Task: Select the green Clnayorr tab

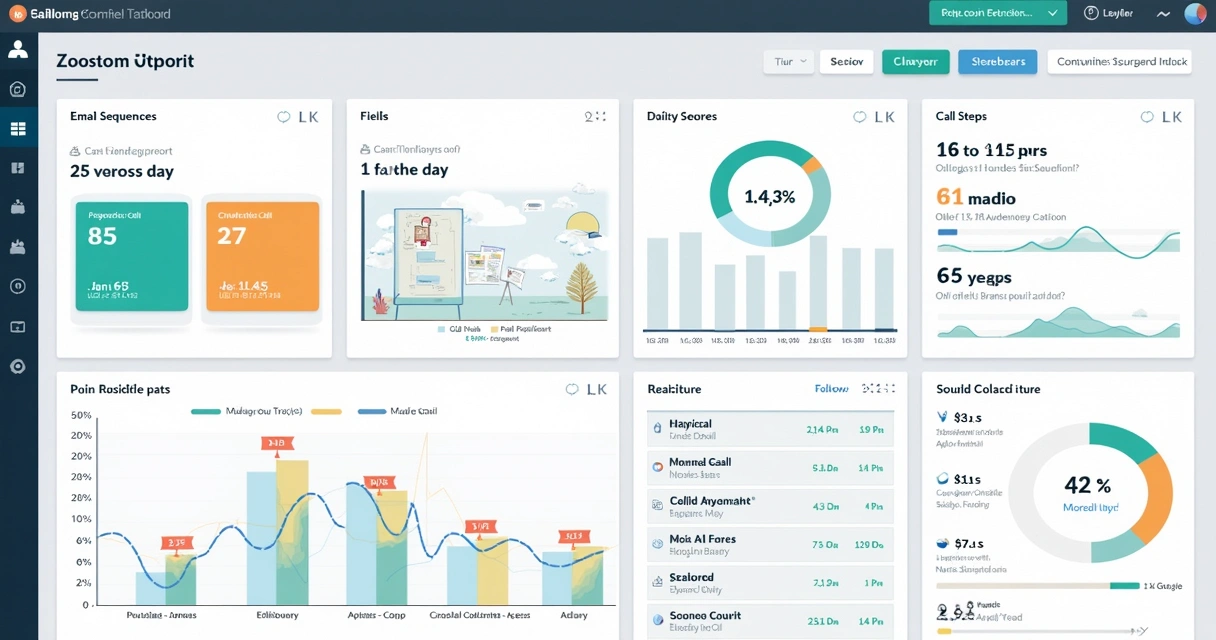Action: pos(915,62)
